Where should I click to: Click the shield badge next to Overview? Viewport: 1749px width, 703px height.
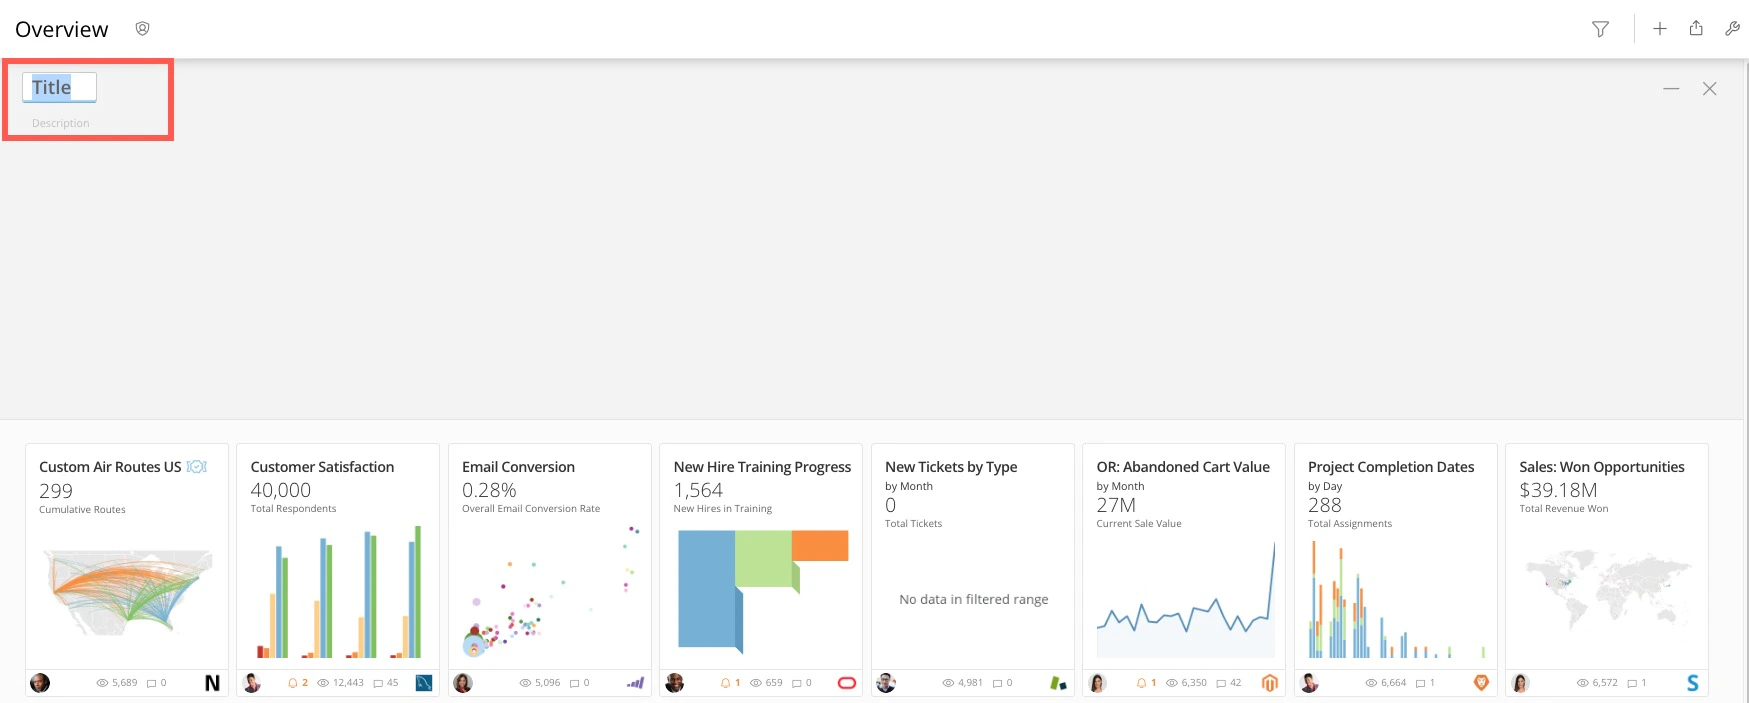pos(143,29)
